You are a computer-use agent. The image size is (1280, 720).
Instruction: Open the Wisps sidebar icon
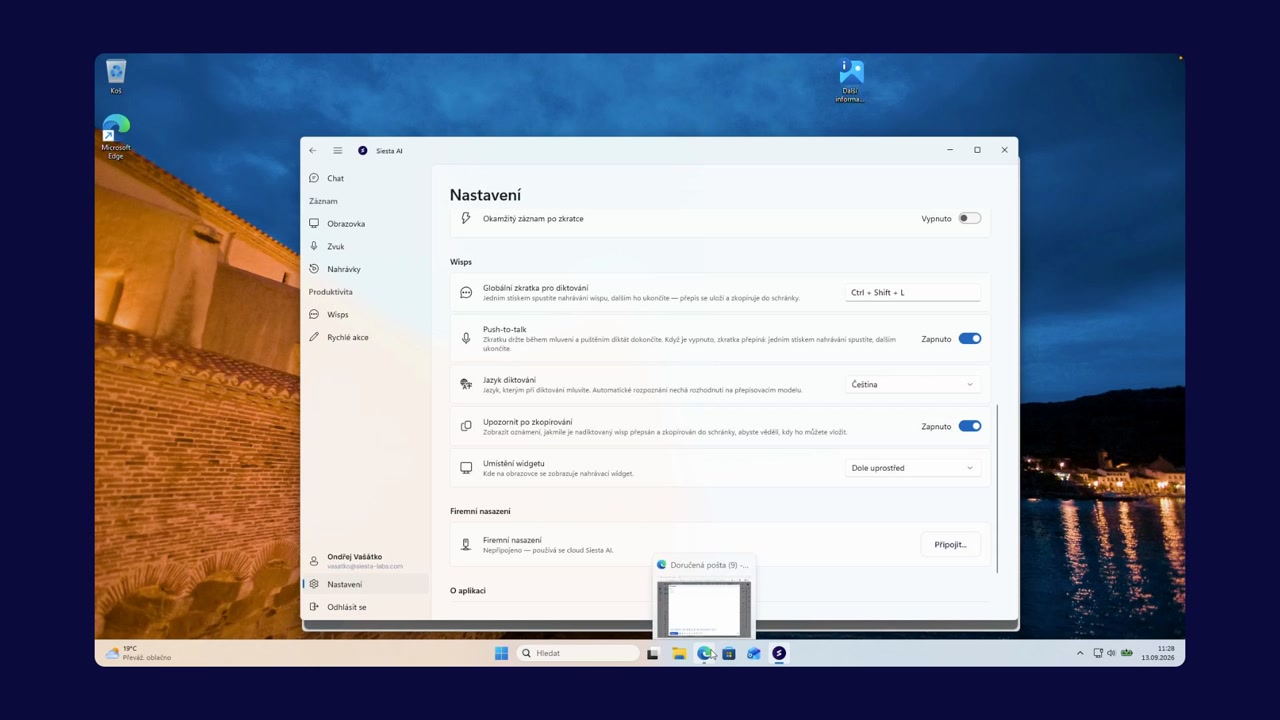314,314
